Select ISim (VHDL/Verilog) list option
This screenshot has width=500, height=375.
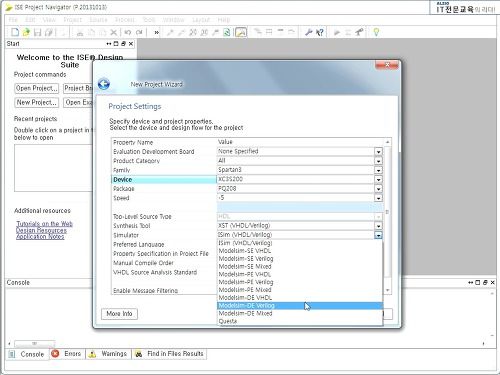pos(300,243)
